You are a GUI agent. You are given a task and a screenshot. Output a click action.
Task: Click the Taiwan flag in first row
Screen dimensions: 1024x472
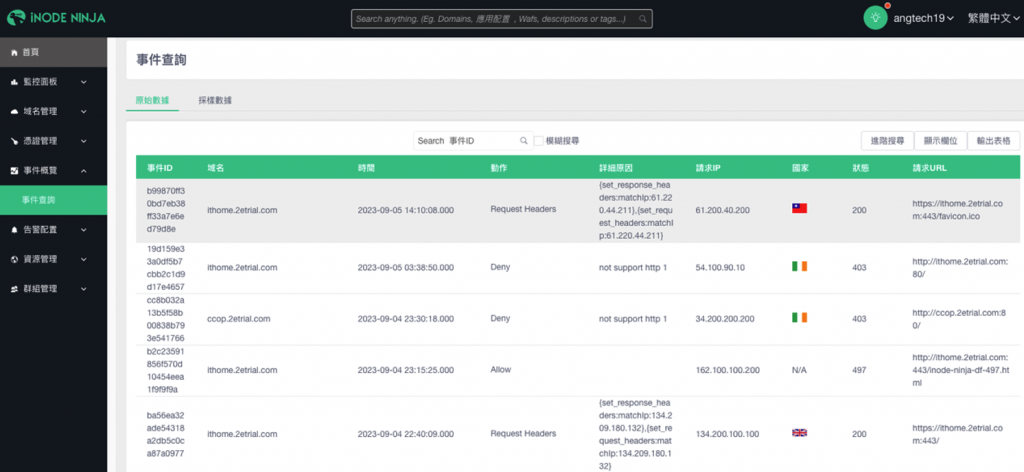coord(799,209)
